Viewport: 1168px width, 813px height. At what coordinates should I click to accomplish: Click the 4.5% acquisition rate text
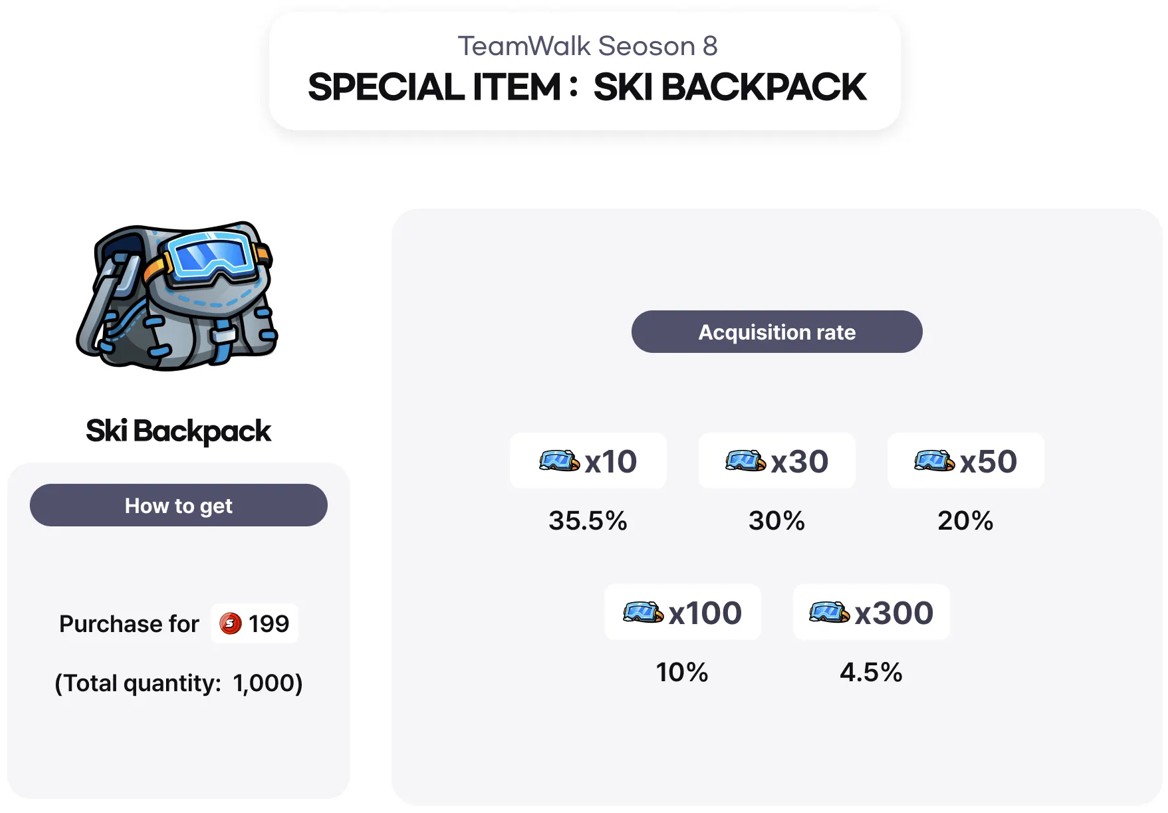pos(871,672)
